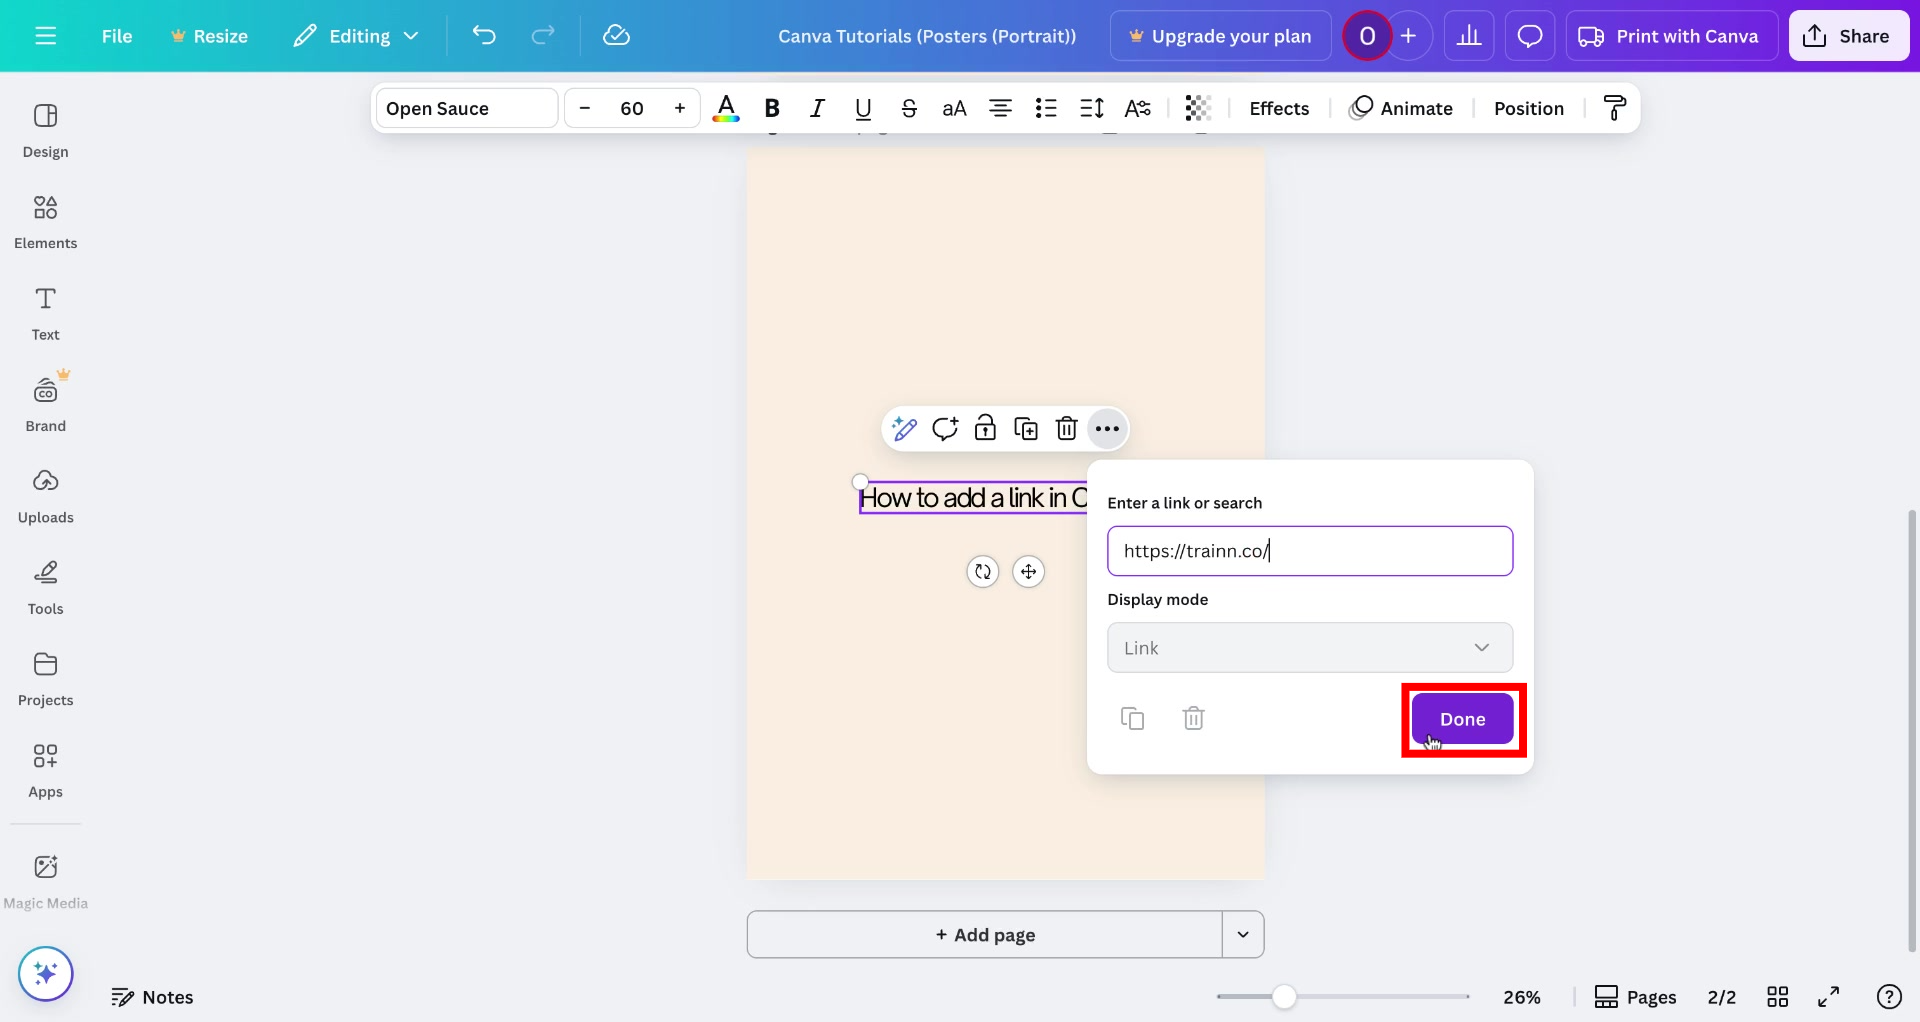Click the Done button to save link
1920x1022 pixels.
click(x=1463, y=718)
